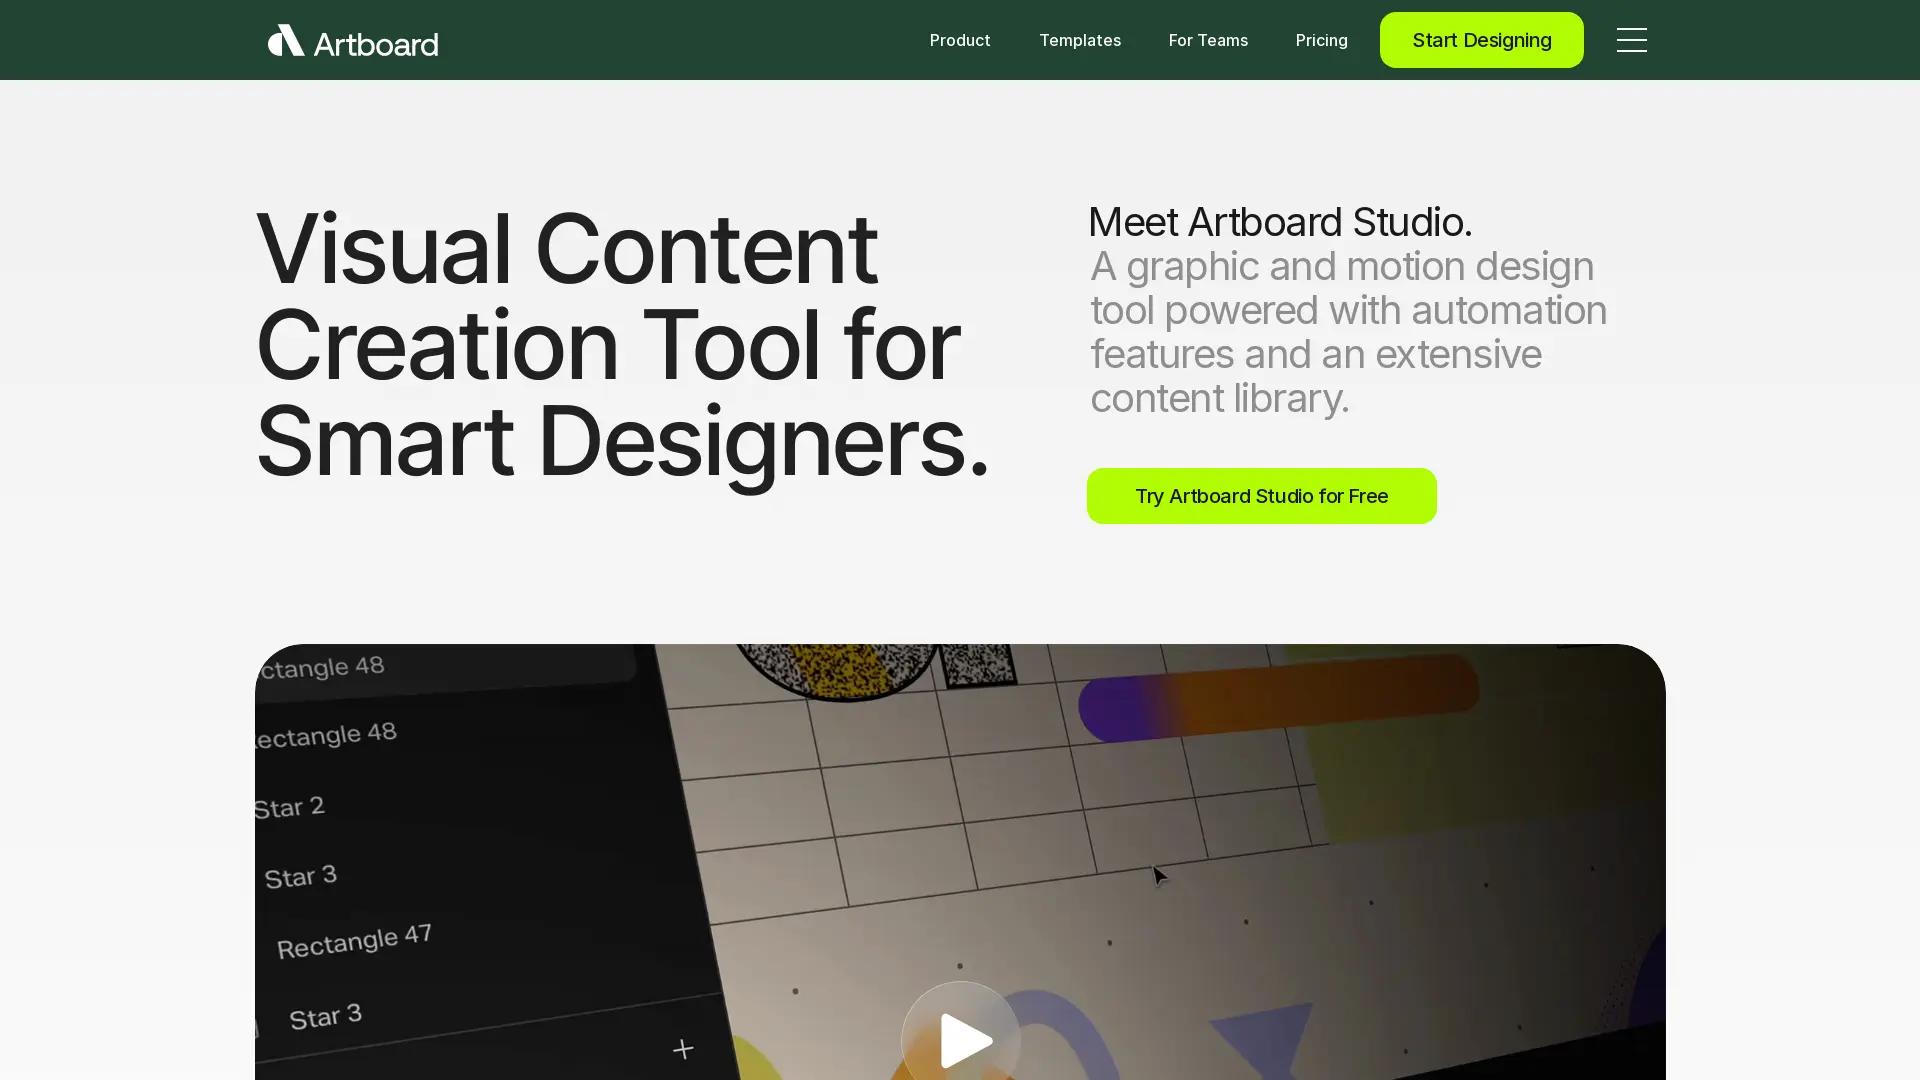
Task: Open the Templates menu
Action: 1080,40
